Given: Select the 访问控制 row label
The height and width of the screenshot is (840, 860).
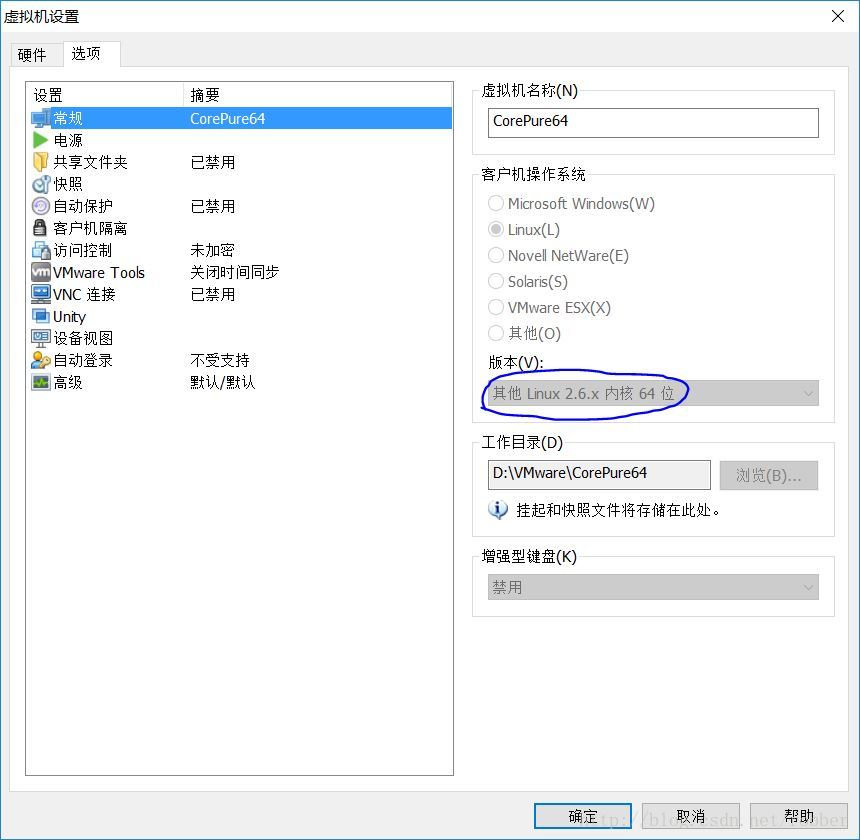Looking at the screenshot, I should pos(83,250).
